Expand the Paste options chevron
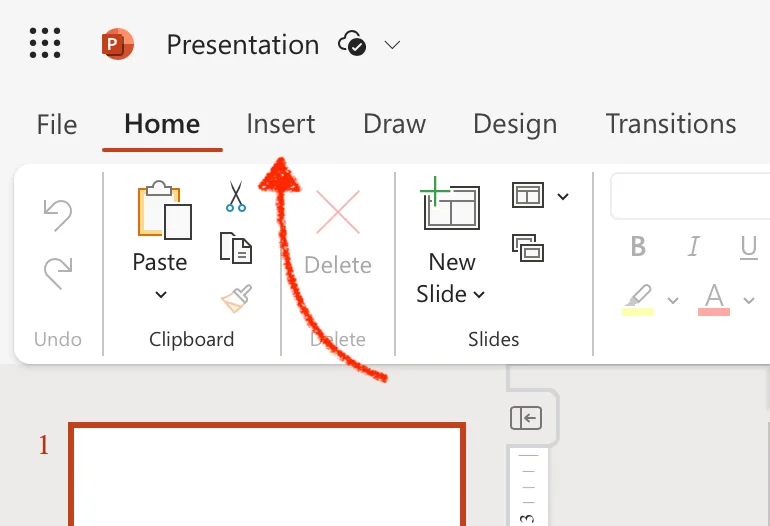 tap(161, 295)
